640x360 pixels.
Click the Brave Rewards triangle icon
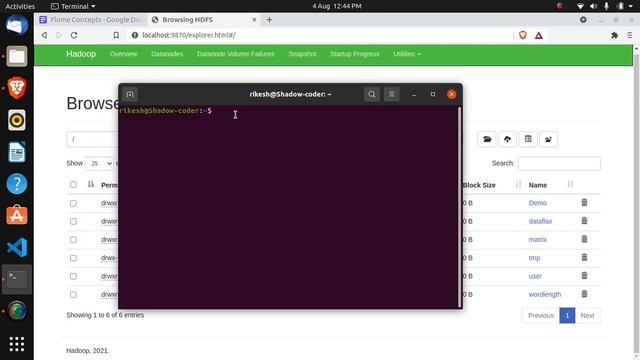pos(539,36)
